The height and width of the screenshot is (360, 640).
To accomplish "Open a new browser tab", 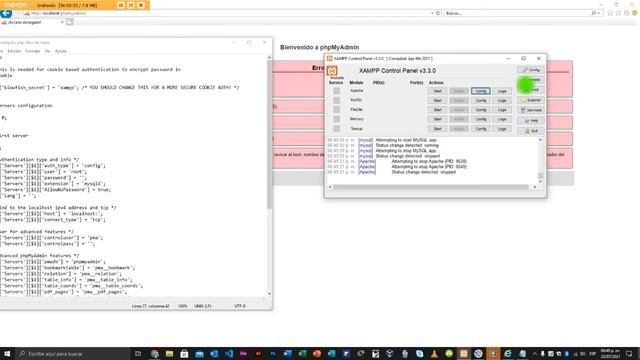I will (x=70, y=22).
